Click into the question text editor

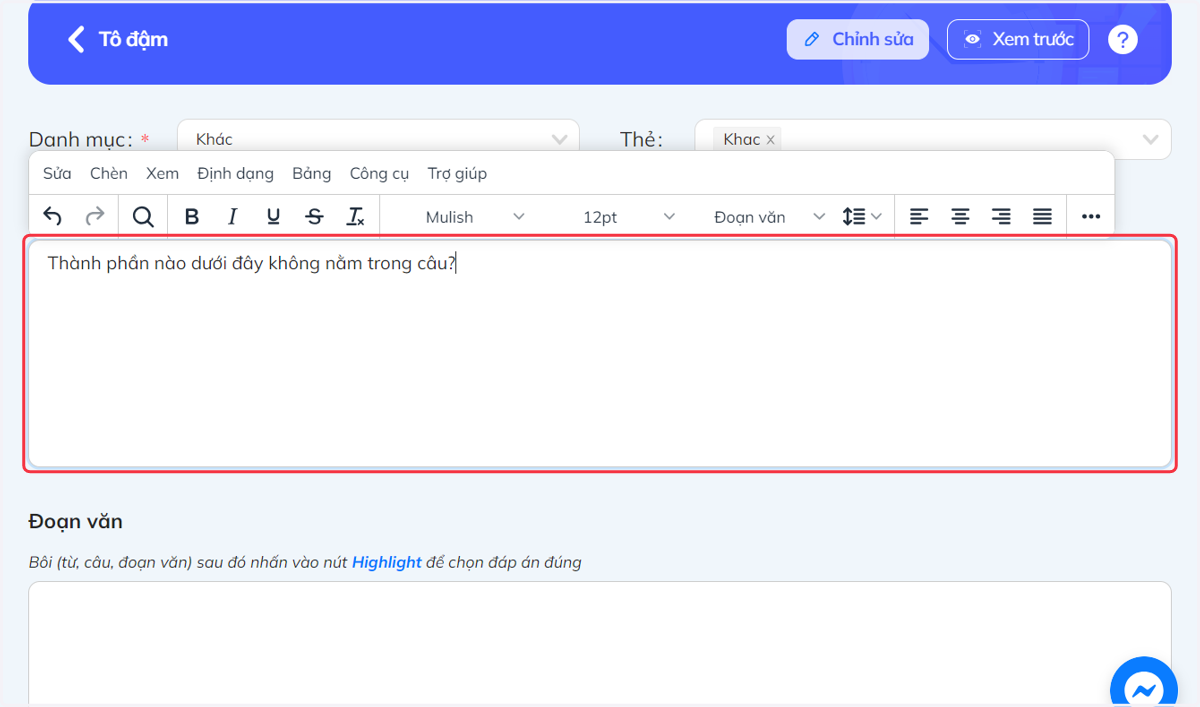pyautogui.click(x=600, y=353)
